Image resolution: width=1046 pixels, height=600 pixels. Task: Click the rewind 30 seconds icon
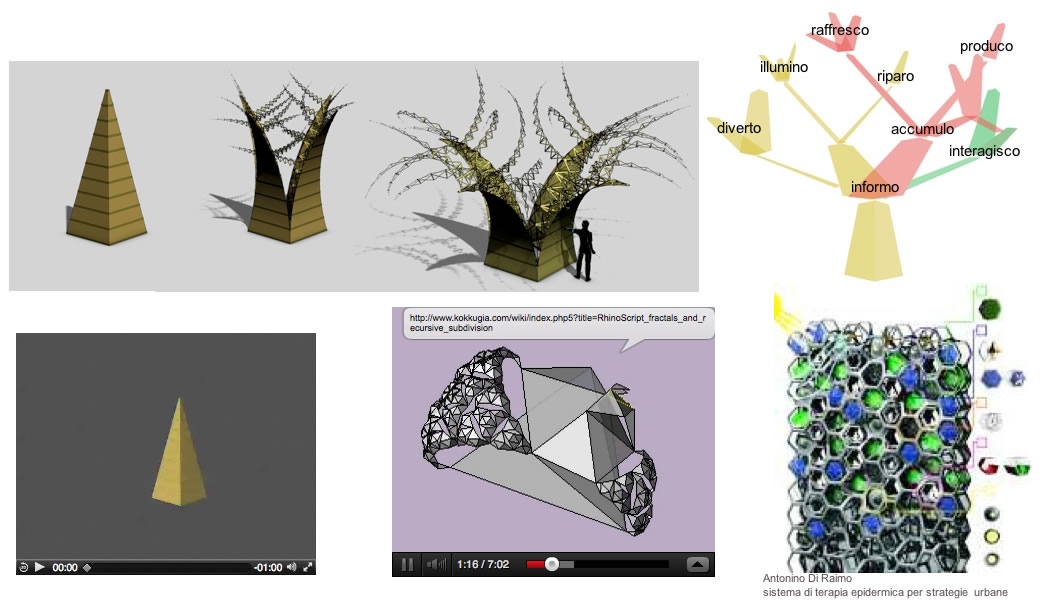tap(23, 567)
